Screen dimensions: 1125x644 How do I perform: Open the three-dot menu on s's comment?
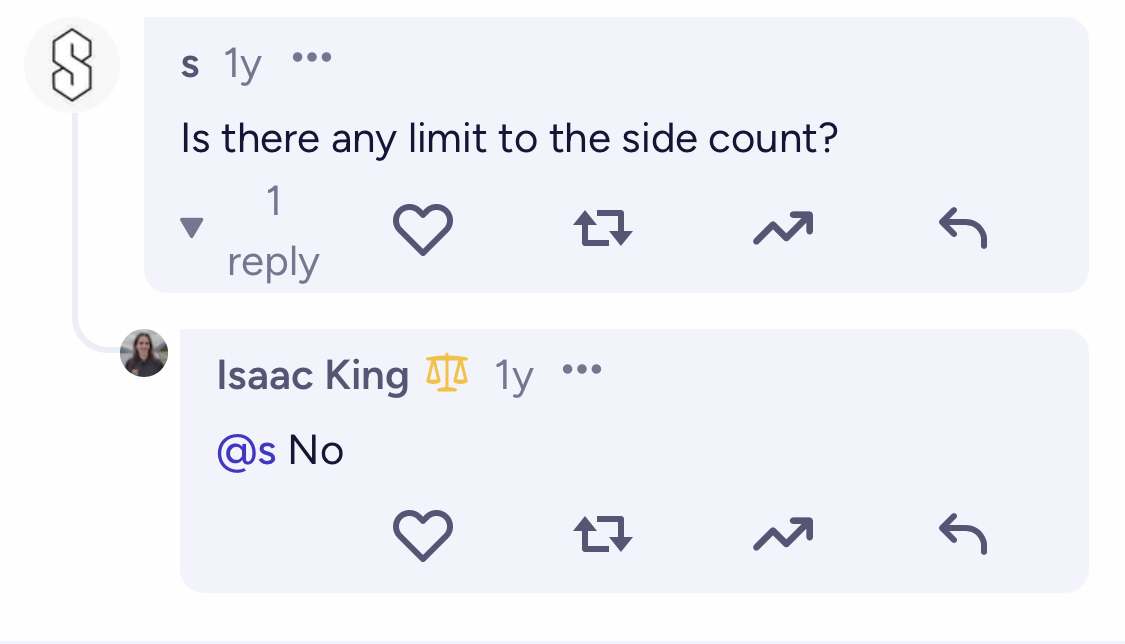point(312,57)
